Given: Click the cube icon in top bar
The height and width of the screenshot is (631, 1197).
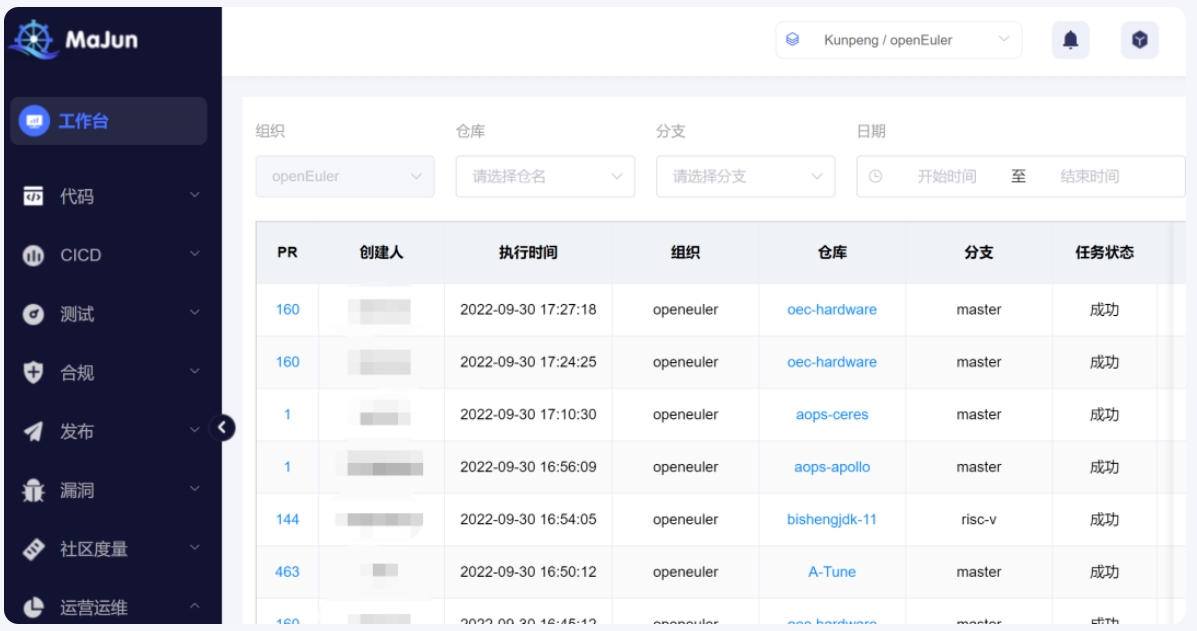Looking at the screenshot, I should [1139, 40].
